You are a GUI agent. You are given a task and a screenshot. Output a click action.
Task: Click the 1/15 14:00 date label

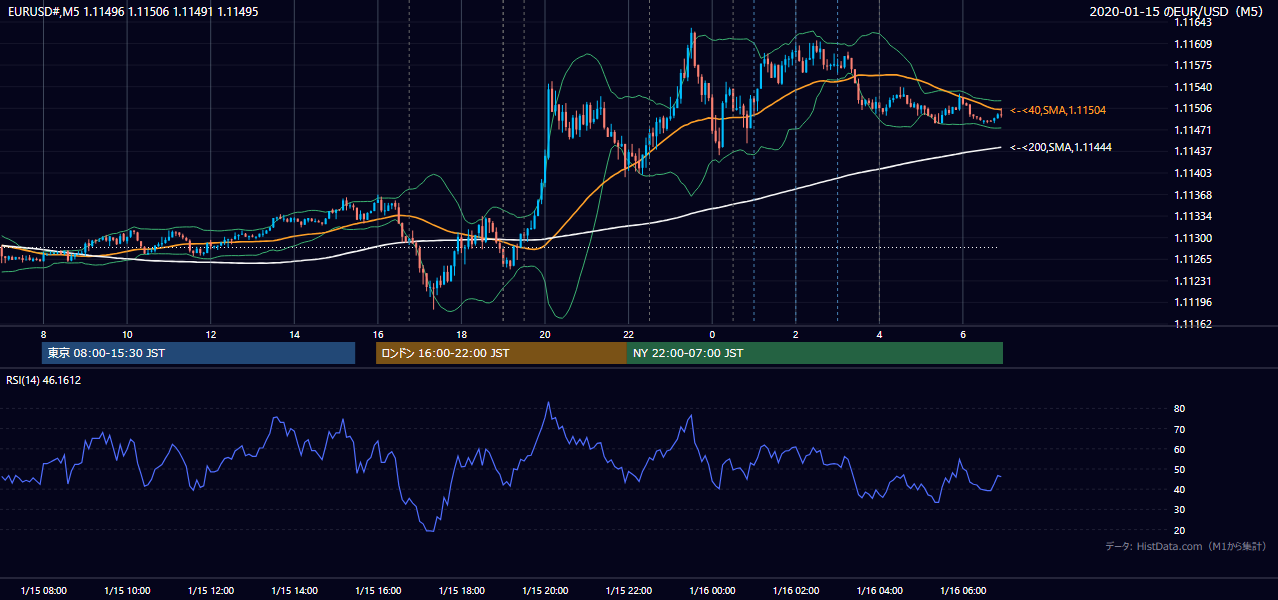click(294, 591)
